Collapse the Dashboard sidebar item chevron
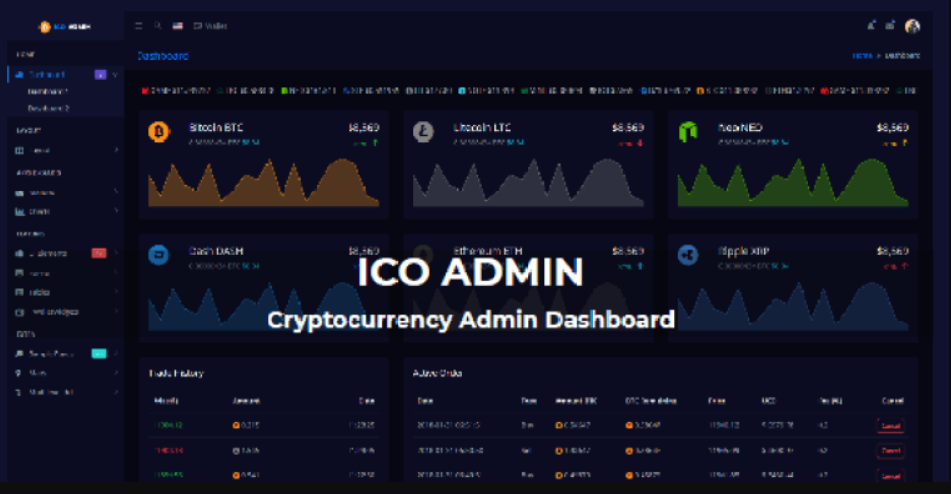Image resolution: width=951 pixels, height=494 pixels. point(115,75)
